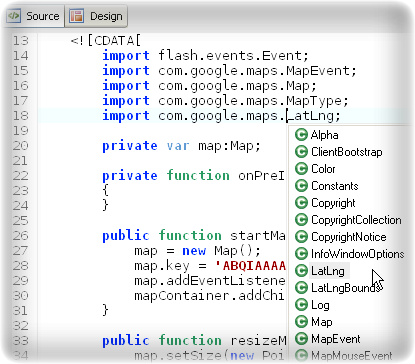Screen dimensions: 415x364
Task: Choose CopyrightNotice from the suggestions
Action: tap(349, 237)
